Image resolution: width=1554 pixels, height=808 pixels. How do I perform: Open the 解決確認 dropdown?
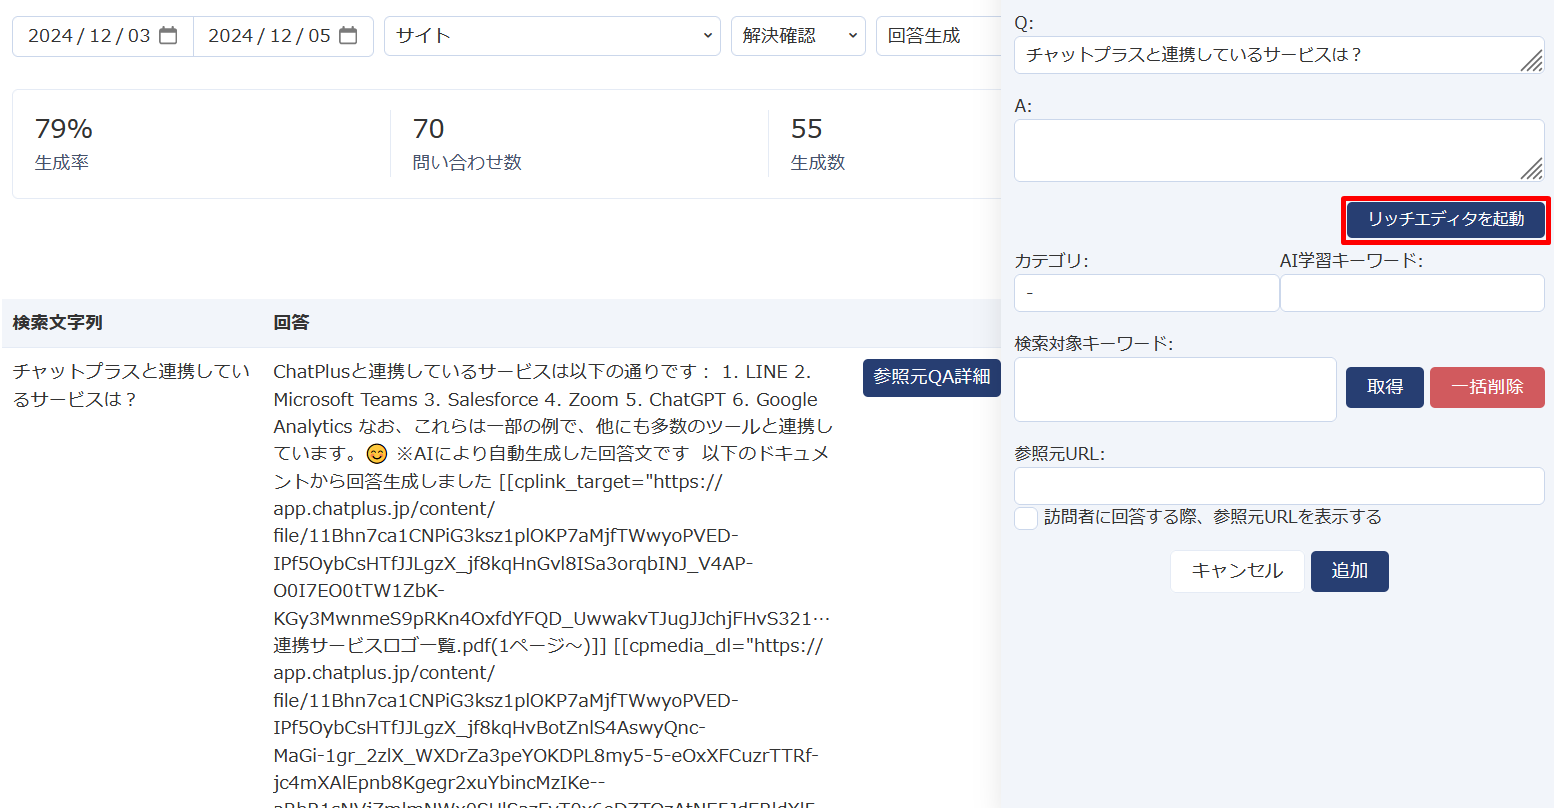pyautogui.click(x=798, y=36)
